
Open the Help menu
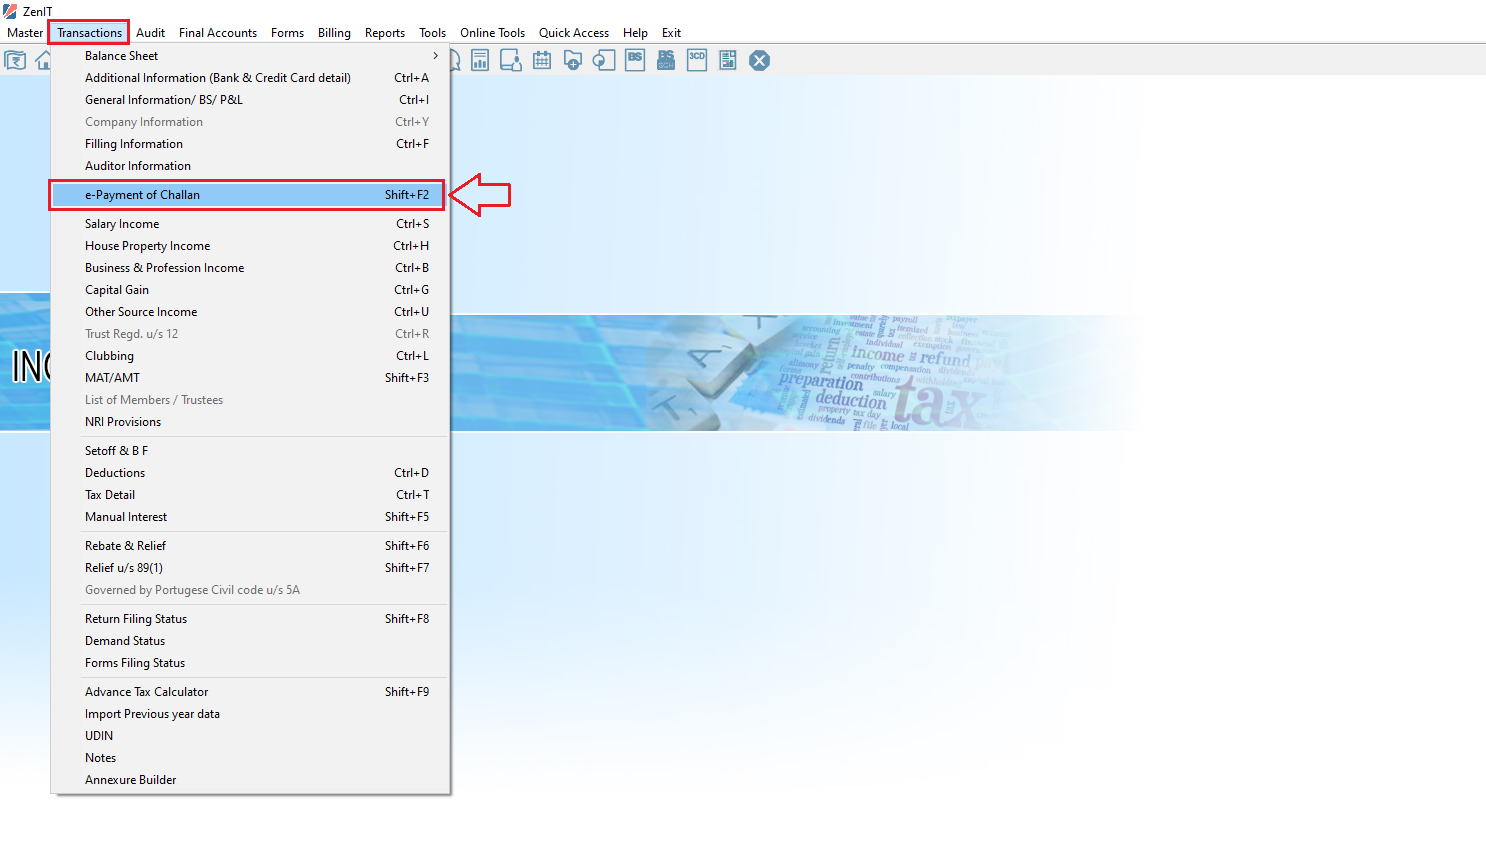pyautogui.click(x=635, y=33)
